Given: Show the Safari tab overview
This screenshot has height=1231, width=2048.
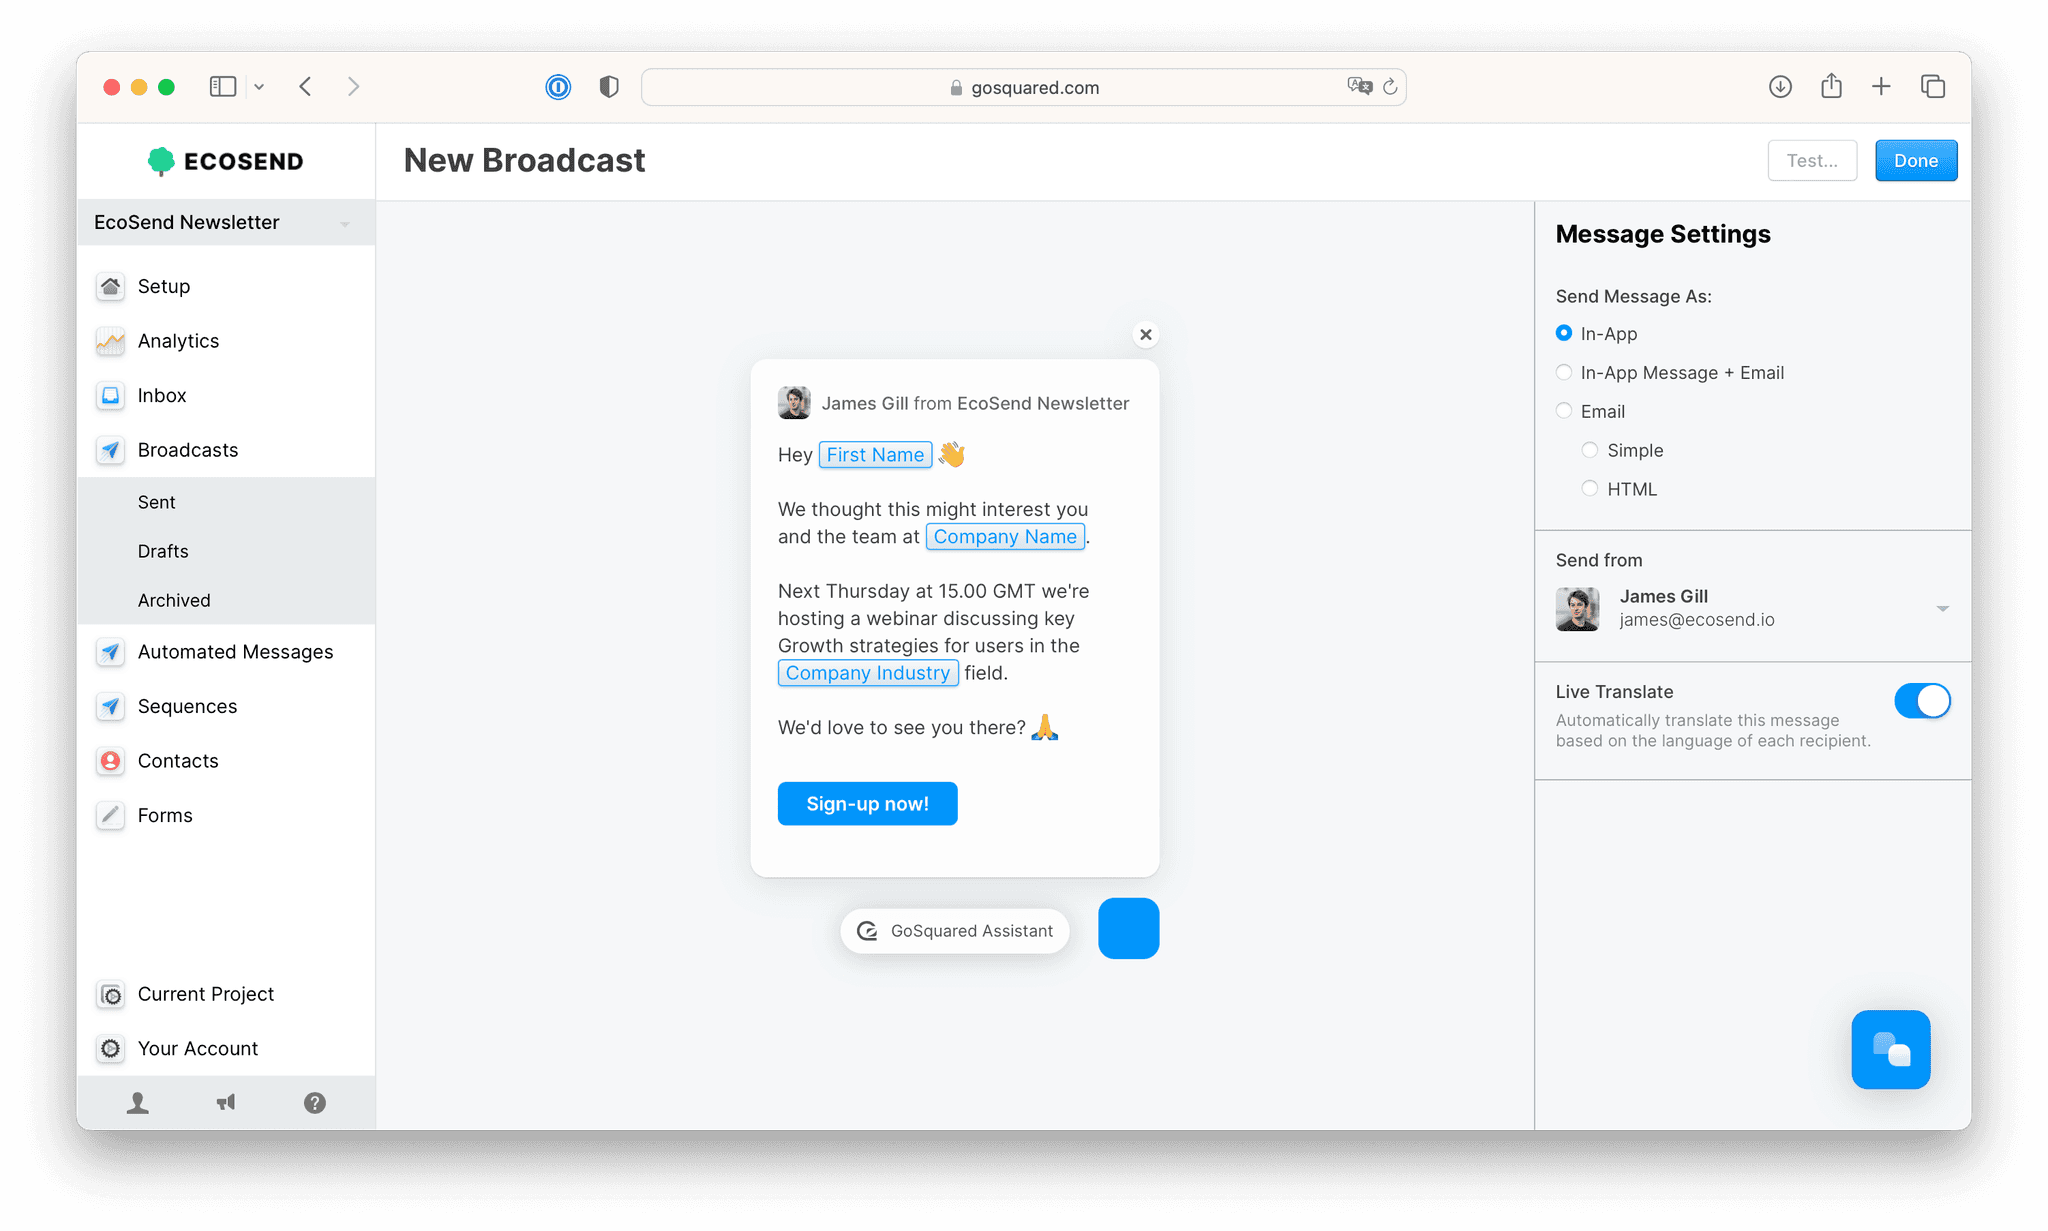Looking at the screenshot, I should [1933, 87].
